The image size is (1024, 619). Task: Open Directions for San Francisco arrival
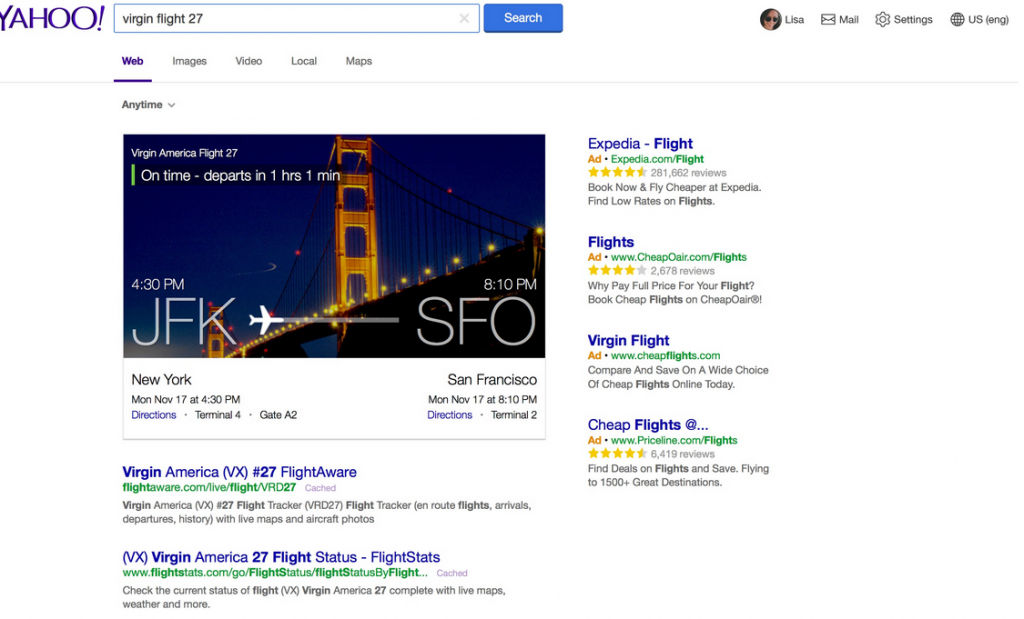[449, 415]
